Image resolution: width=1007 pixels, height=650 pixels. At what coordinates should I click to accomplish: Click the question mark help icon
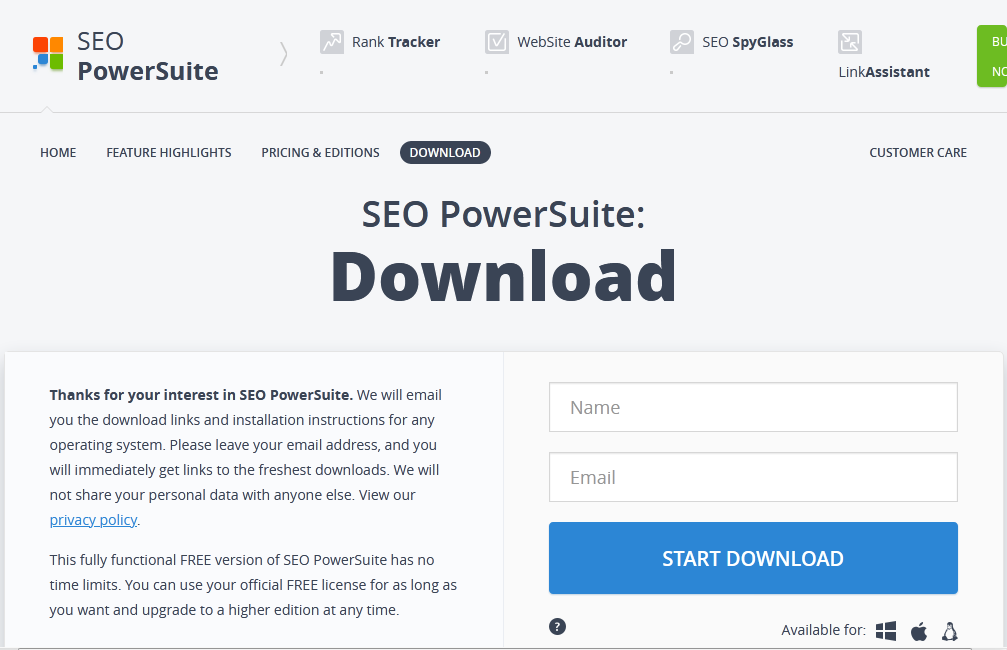coord(557,626)
